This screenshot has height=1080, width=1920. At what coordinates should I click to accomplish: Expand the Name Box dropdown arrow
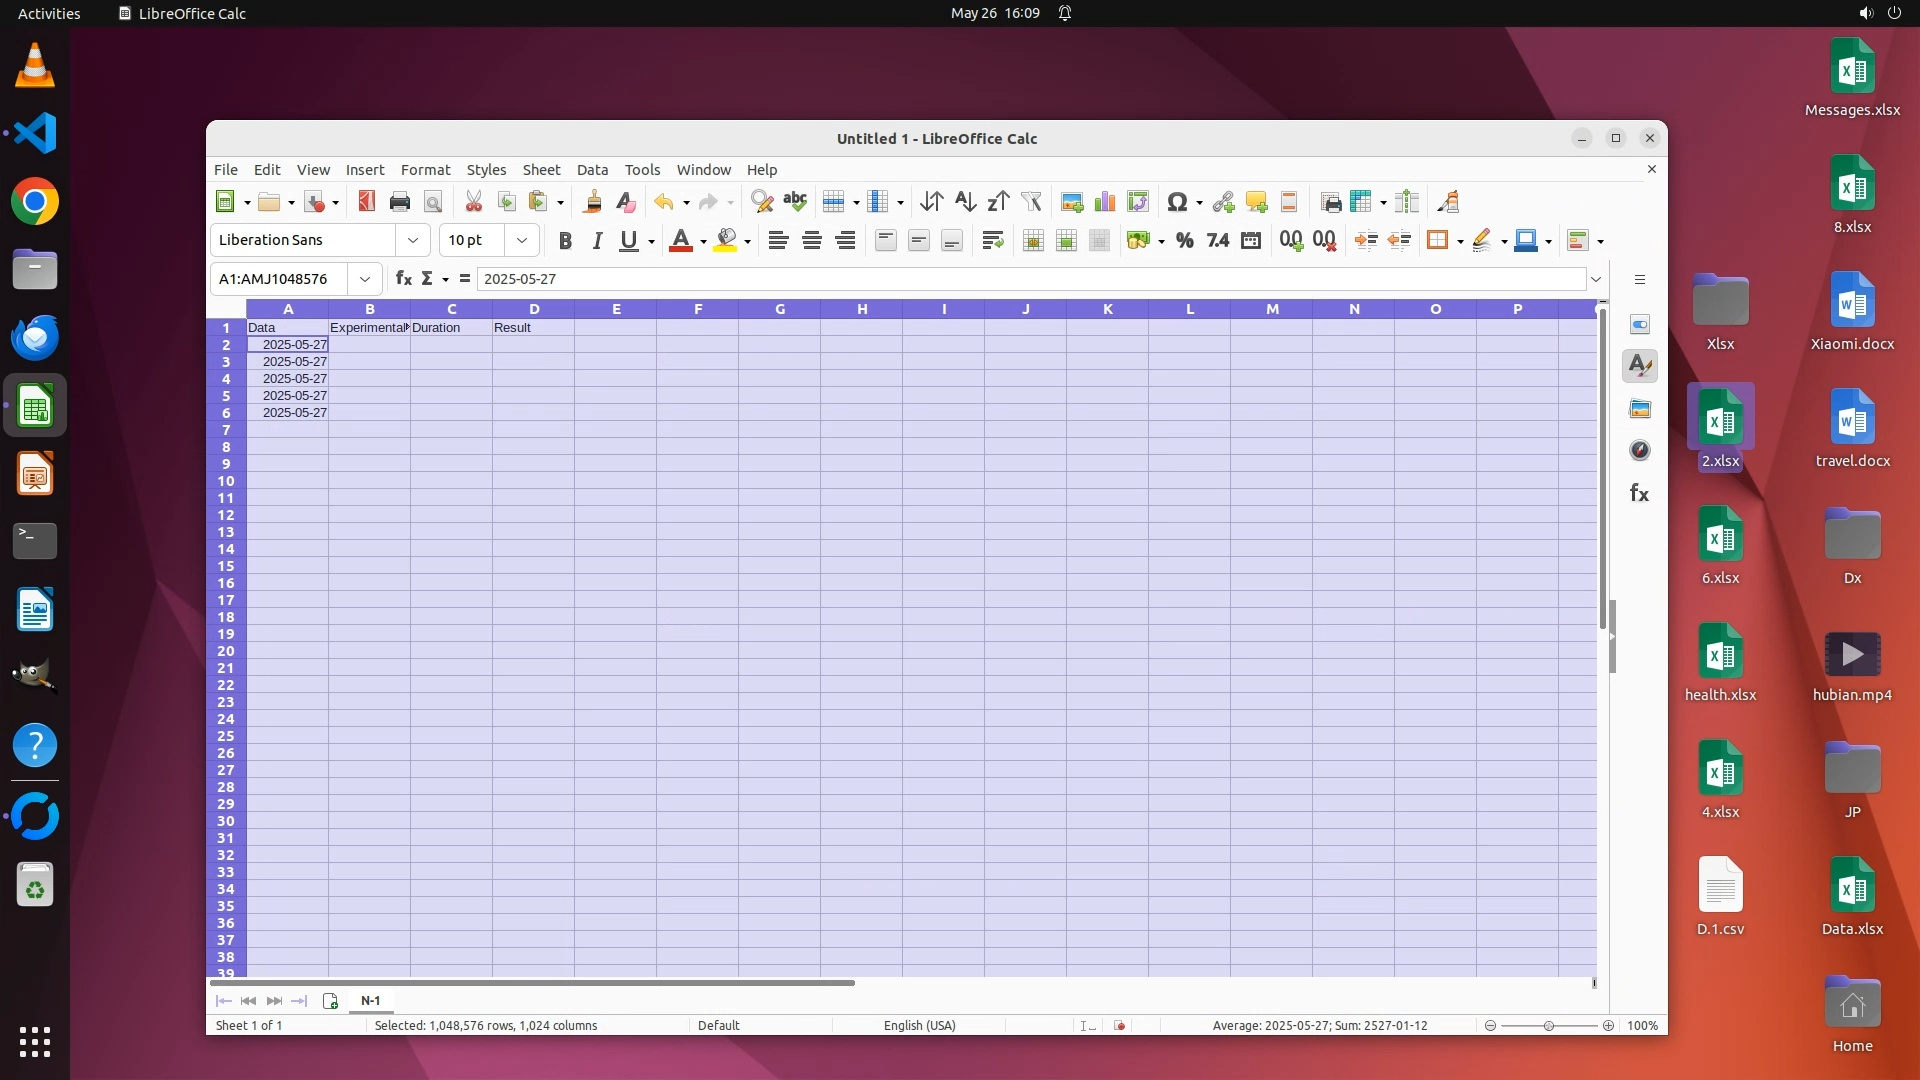click(365, 279)
